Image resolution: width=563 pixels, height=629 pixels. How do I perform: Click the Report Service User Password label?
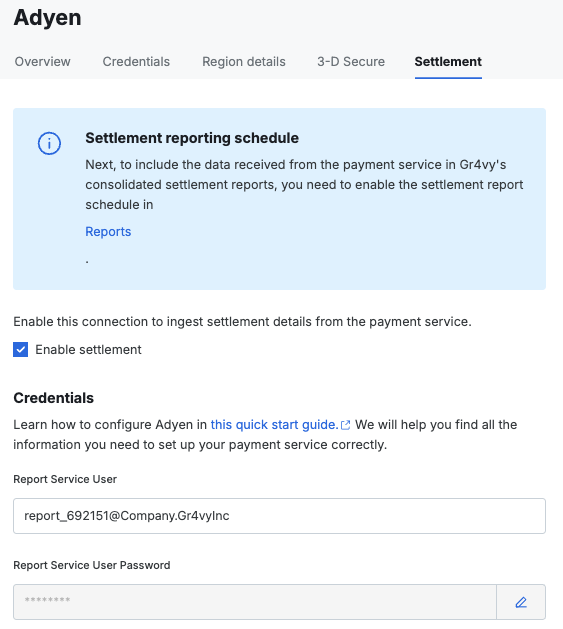point(92,565)
